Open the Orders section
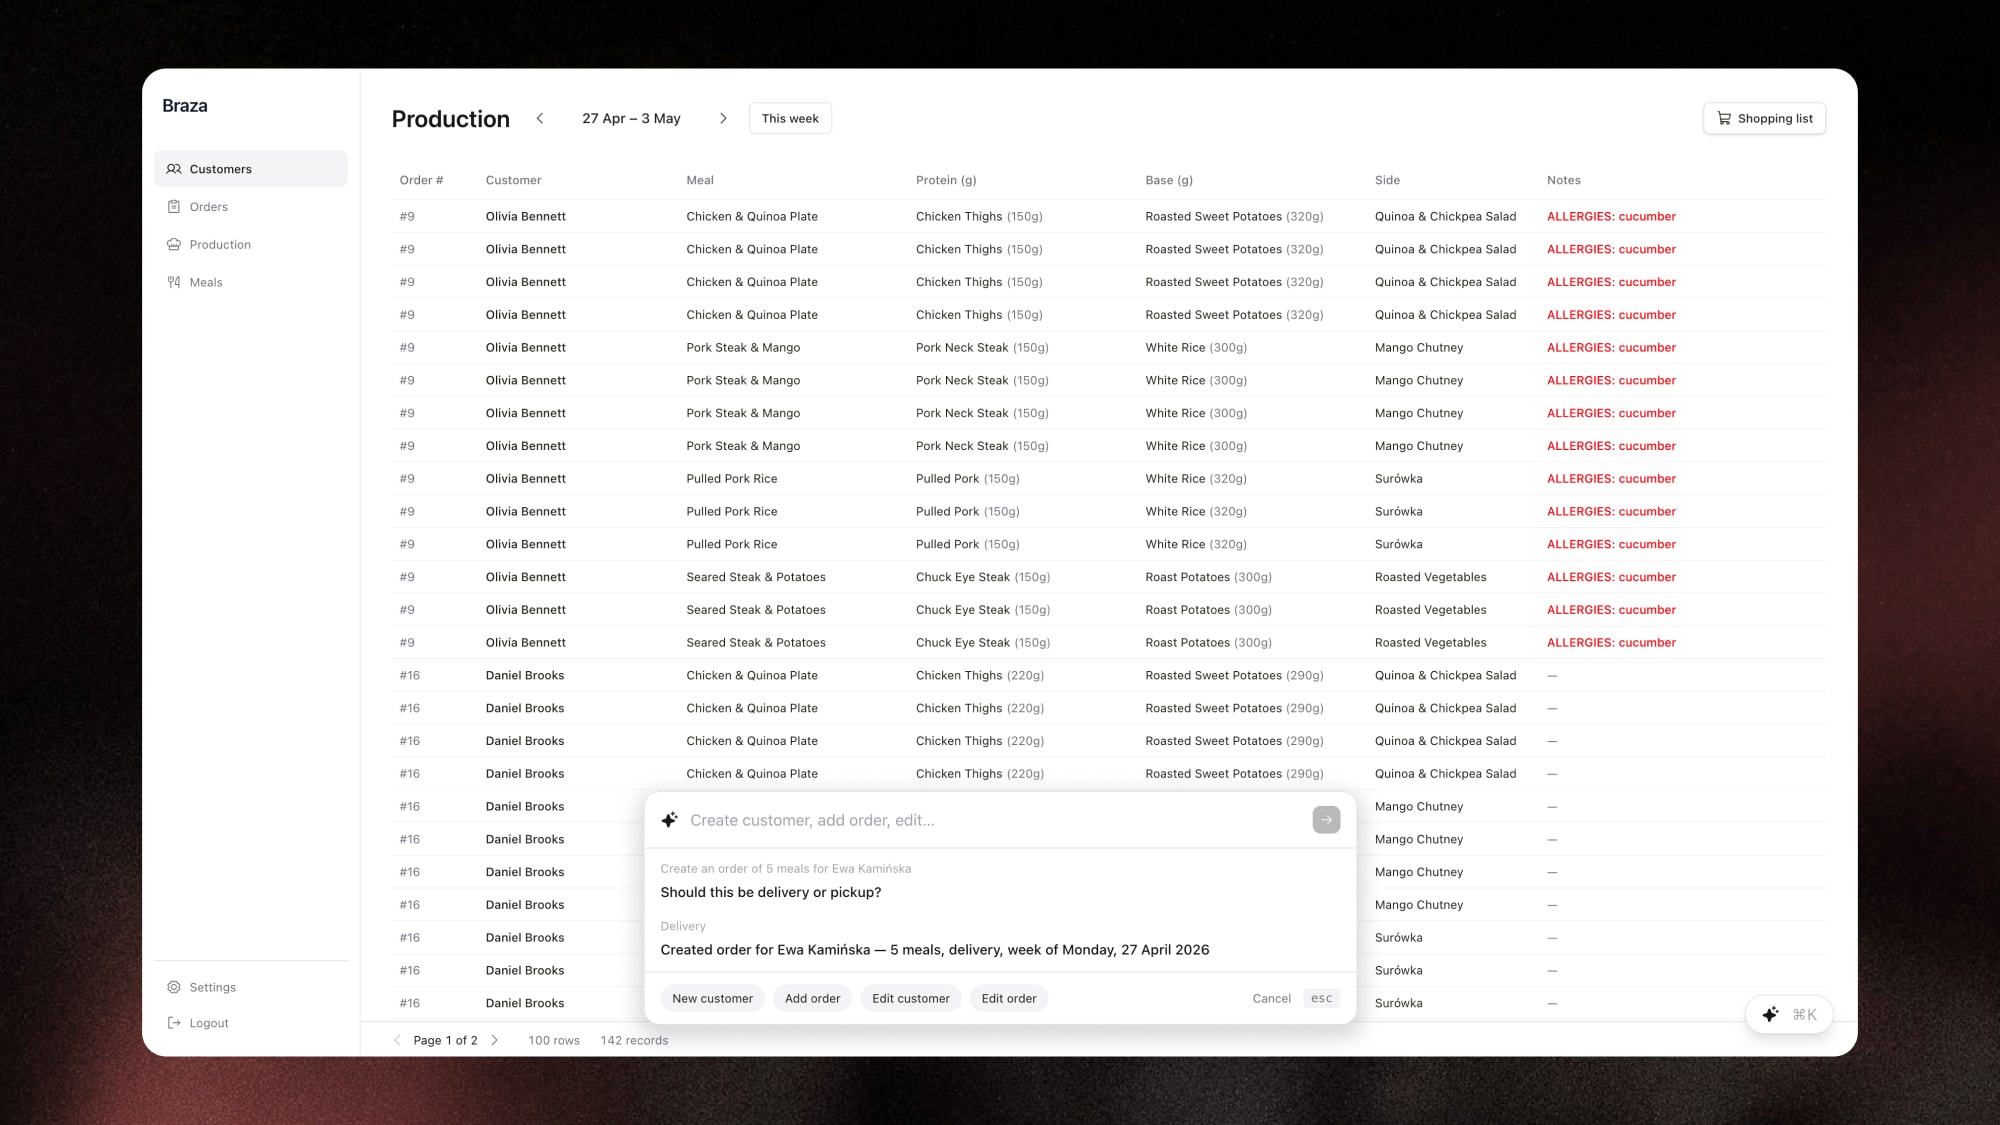2000x1125 pixels. [250, 207]
